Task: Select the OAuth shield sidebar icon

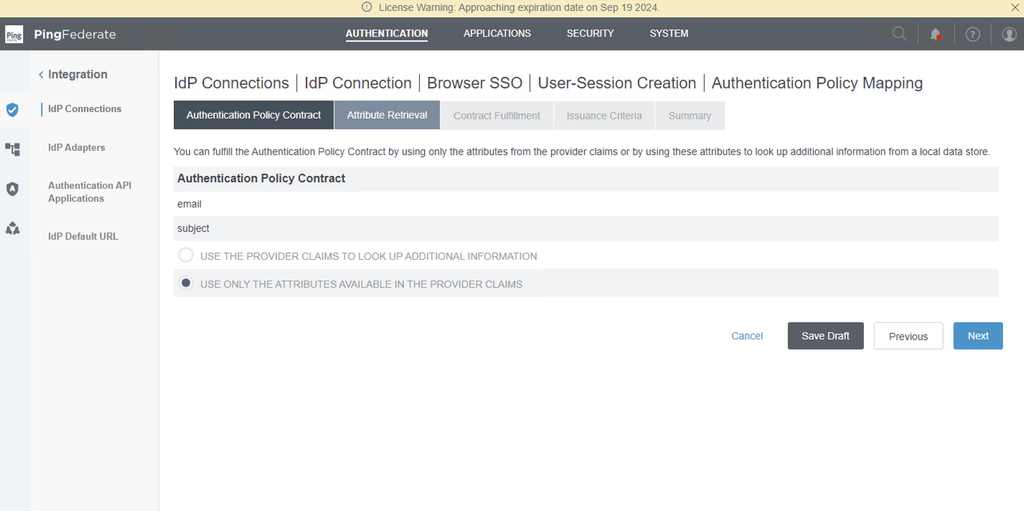Action: (12, 189)
